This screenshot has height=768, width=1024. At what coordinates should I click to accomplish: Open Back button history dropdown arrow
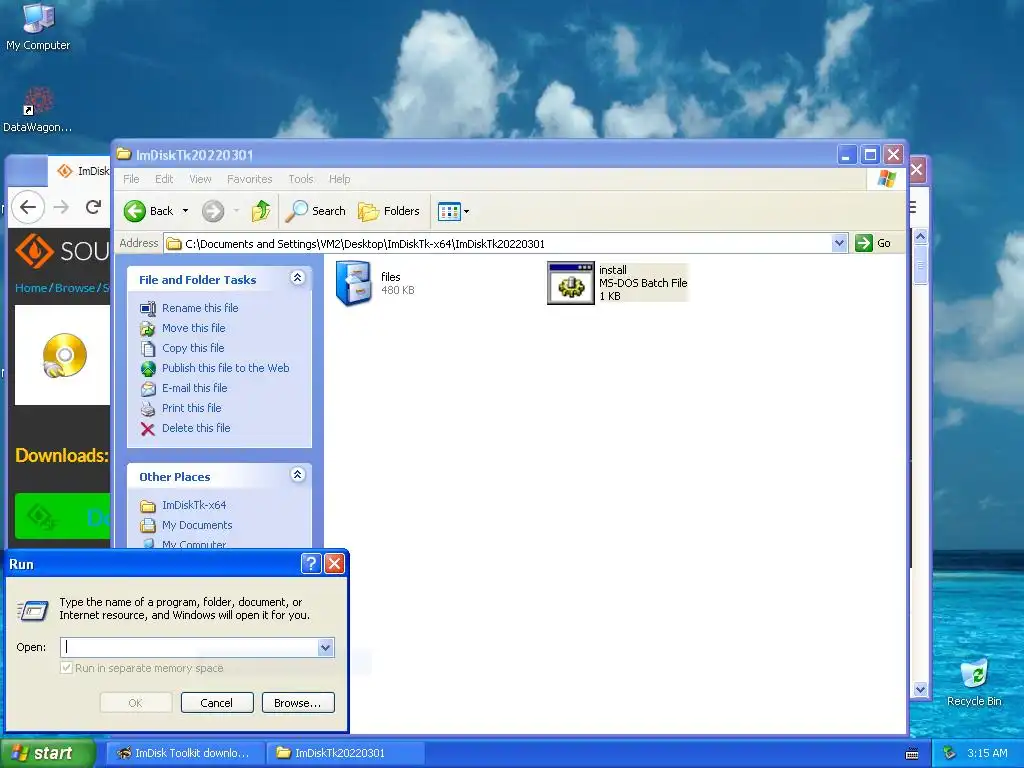[x=185, y=211]
